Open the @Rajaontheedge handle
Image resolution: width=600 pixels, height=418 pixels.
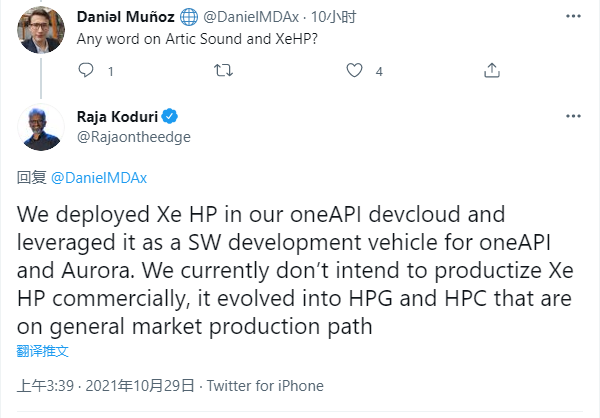(133, 136)
